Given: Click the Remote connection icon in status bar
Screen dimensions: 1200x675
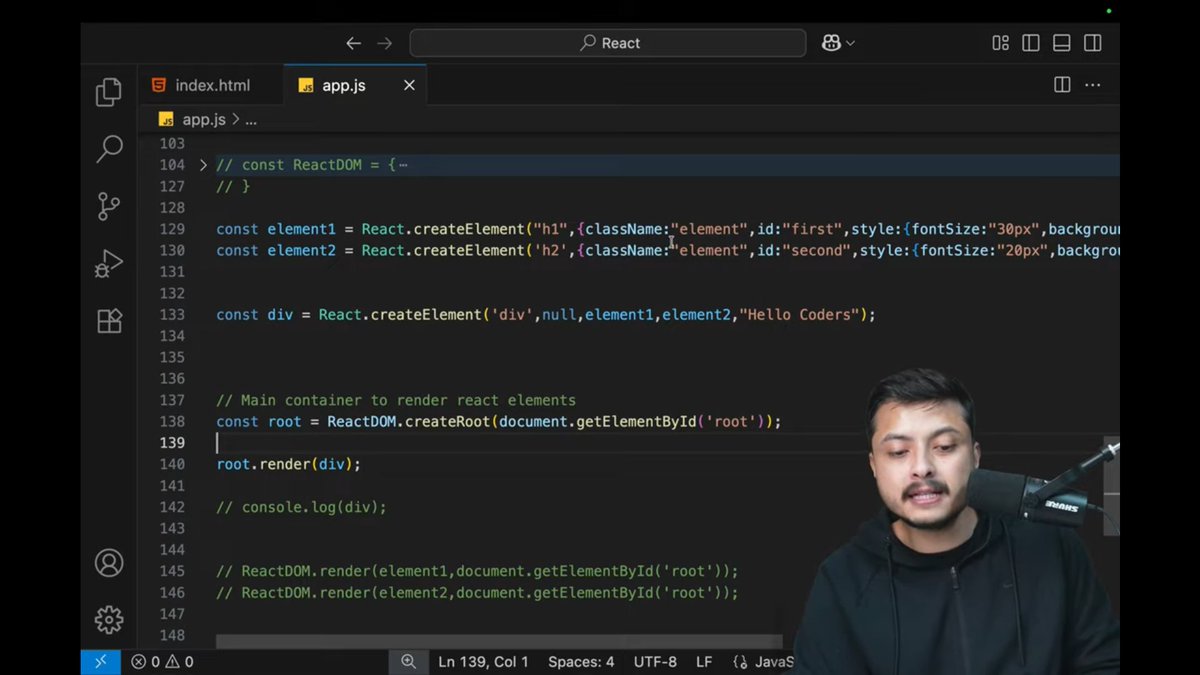Looking at the screenshot, I should 100,661.
